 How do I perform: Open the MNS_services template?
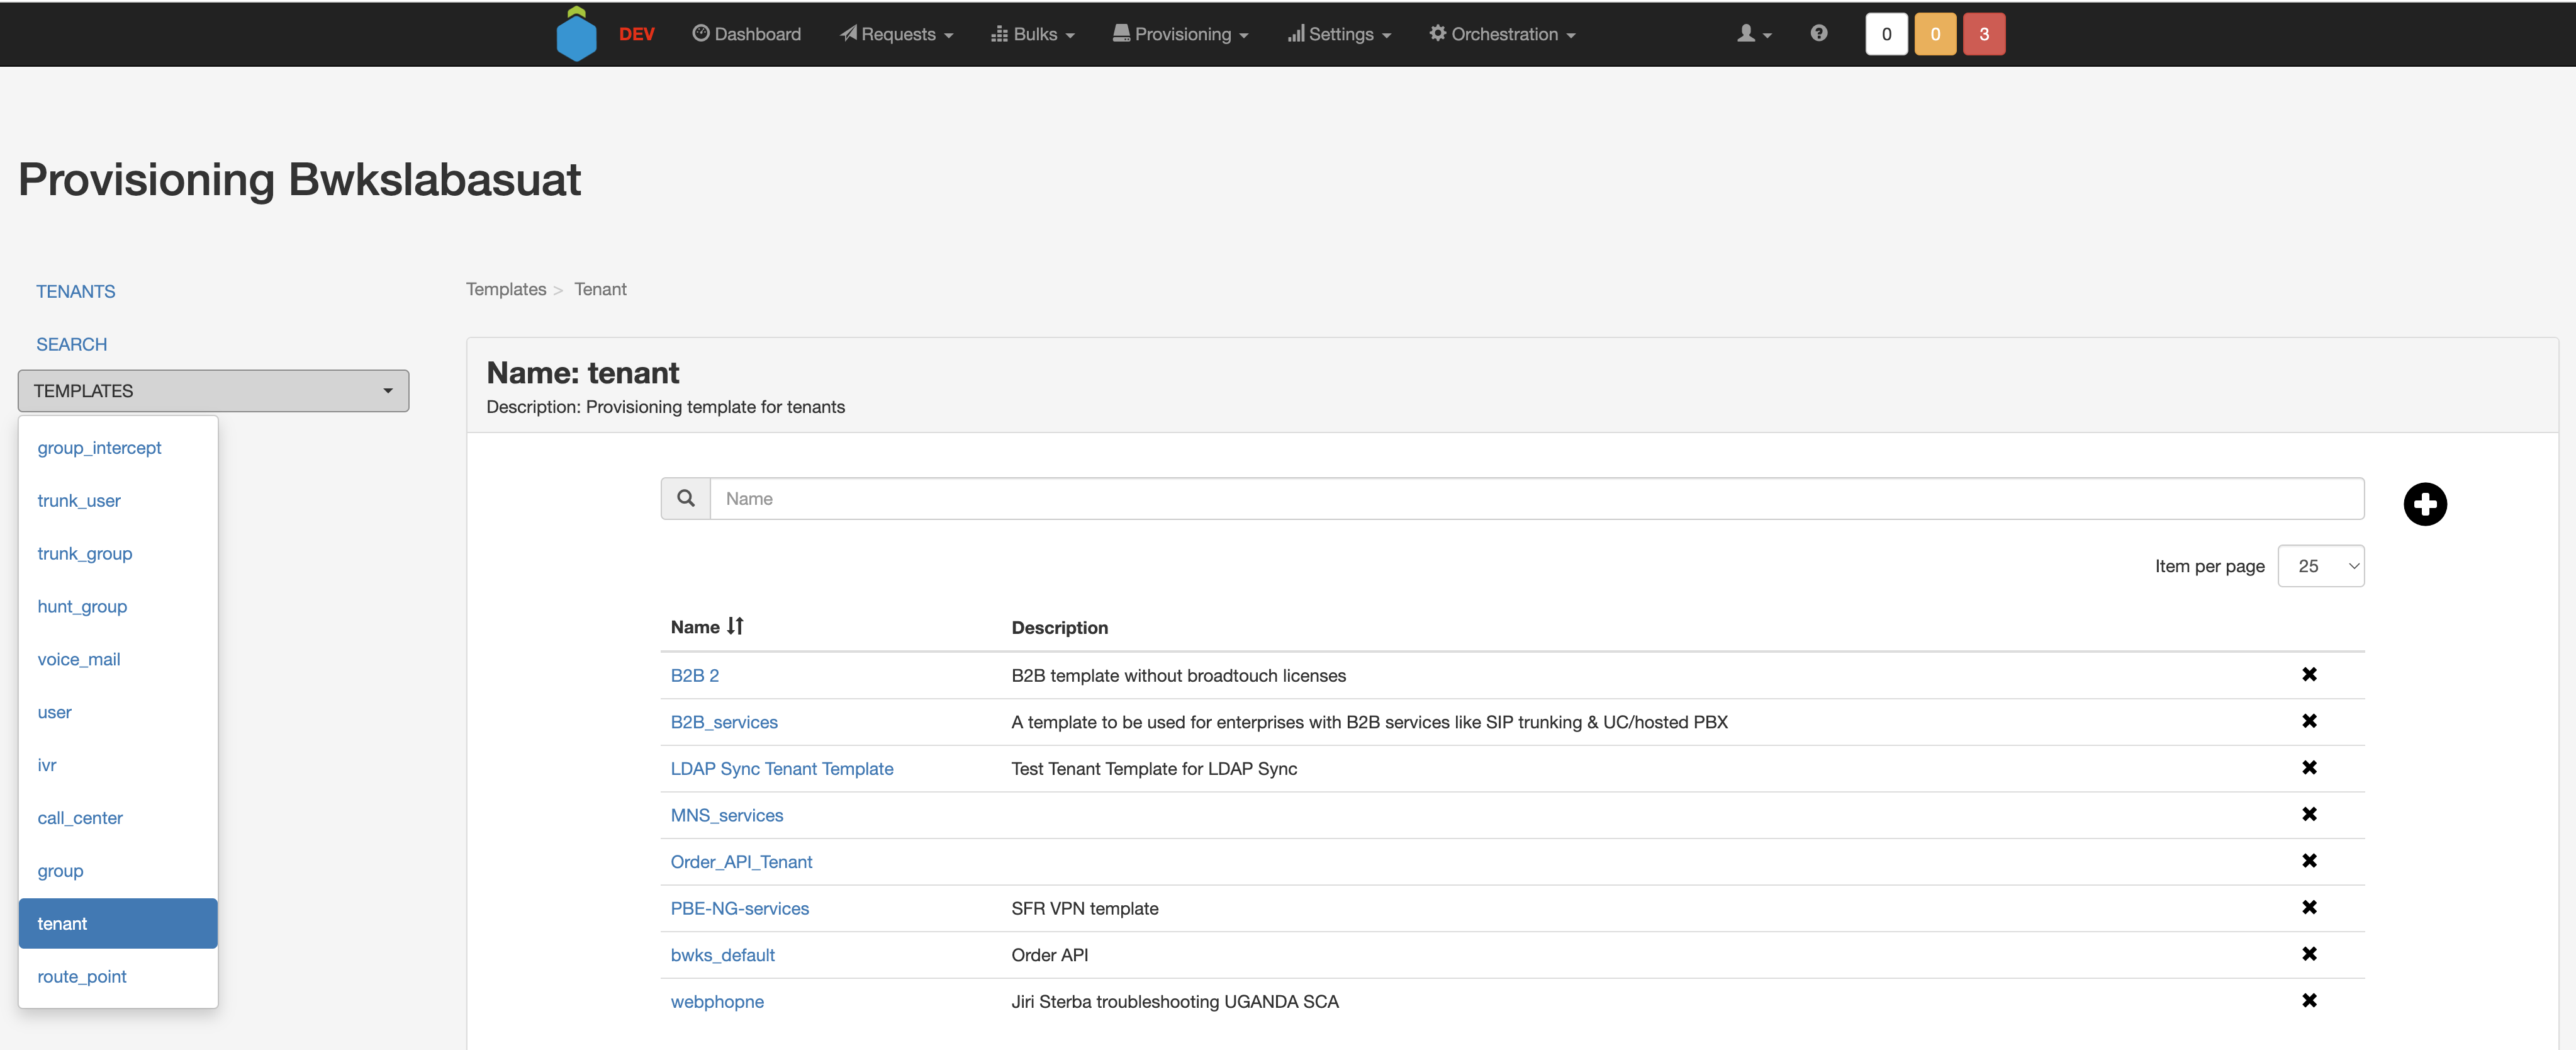click(727, 816)
